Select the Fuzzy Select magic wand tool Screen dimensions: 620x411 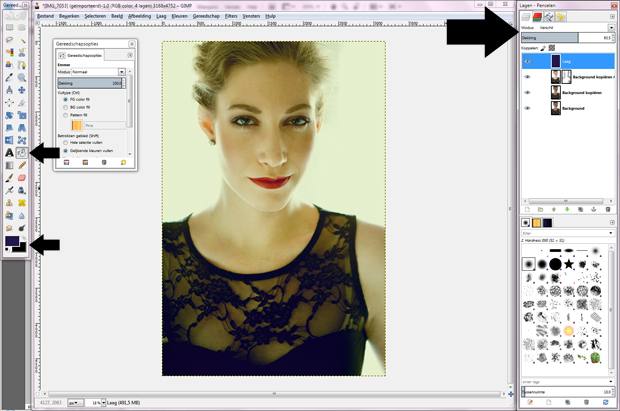point(22,40)
